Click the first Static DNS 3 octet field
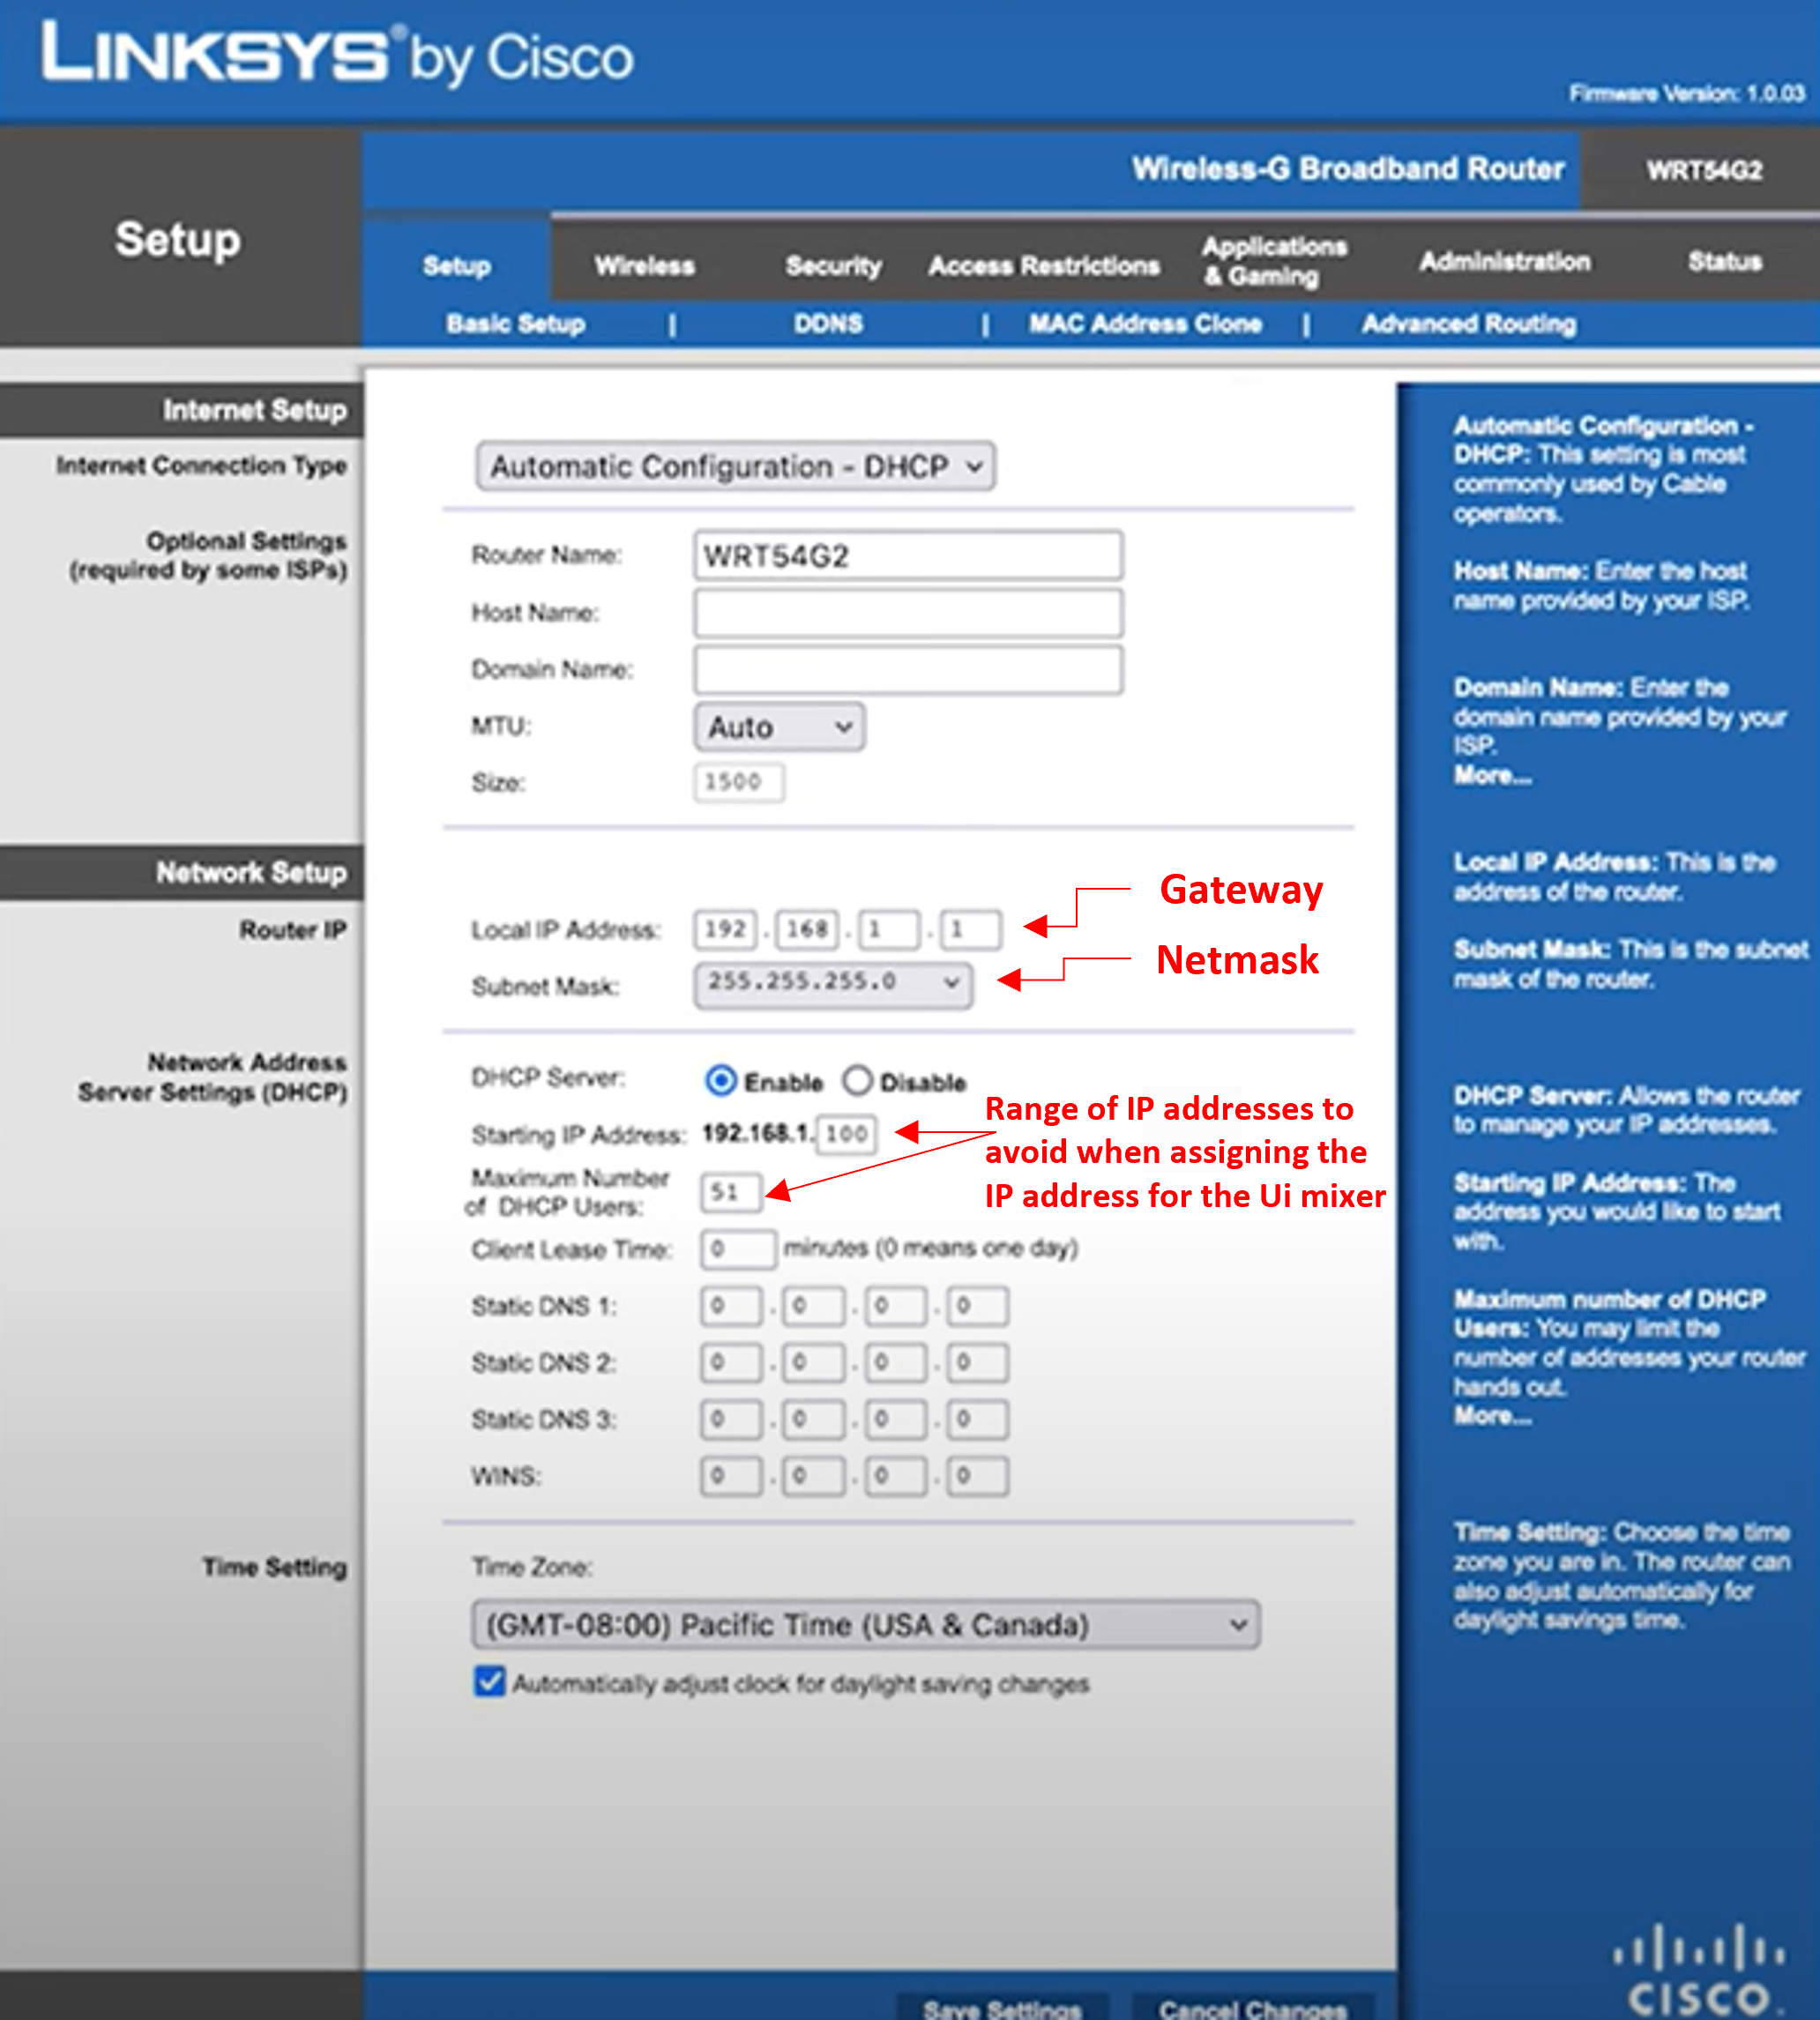The height and width of the screenshot is (2020, 1820). tap(731, 1419)
